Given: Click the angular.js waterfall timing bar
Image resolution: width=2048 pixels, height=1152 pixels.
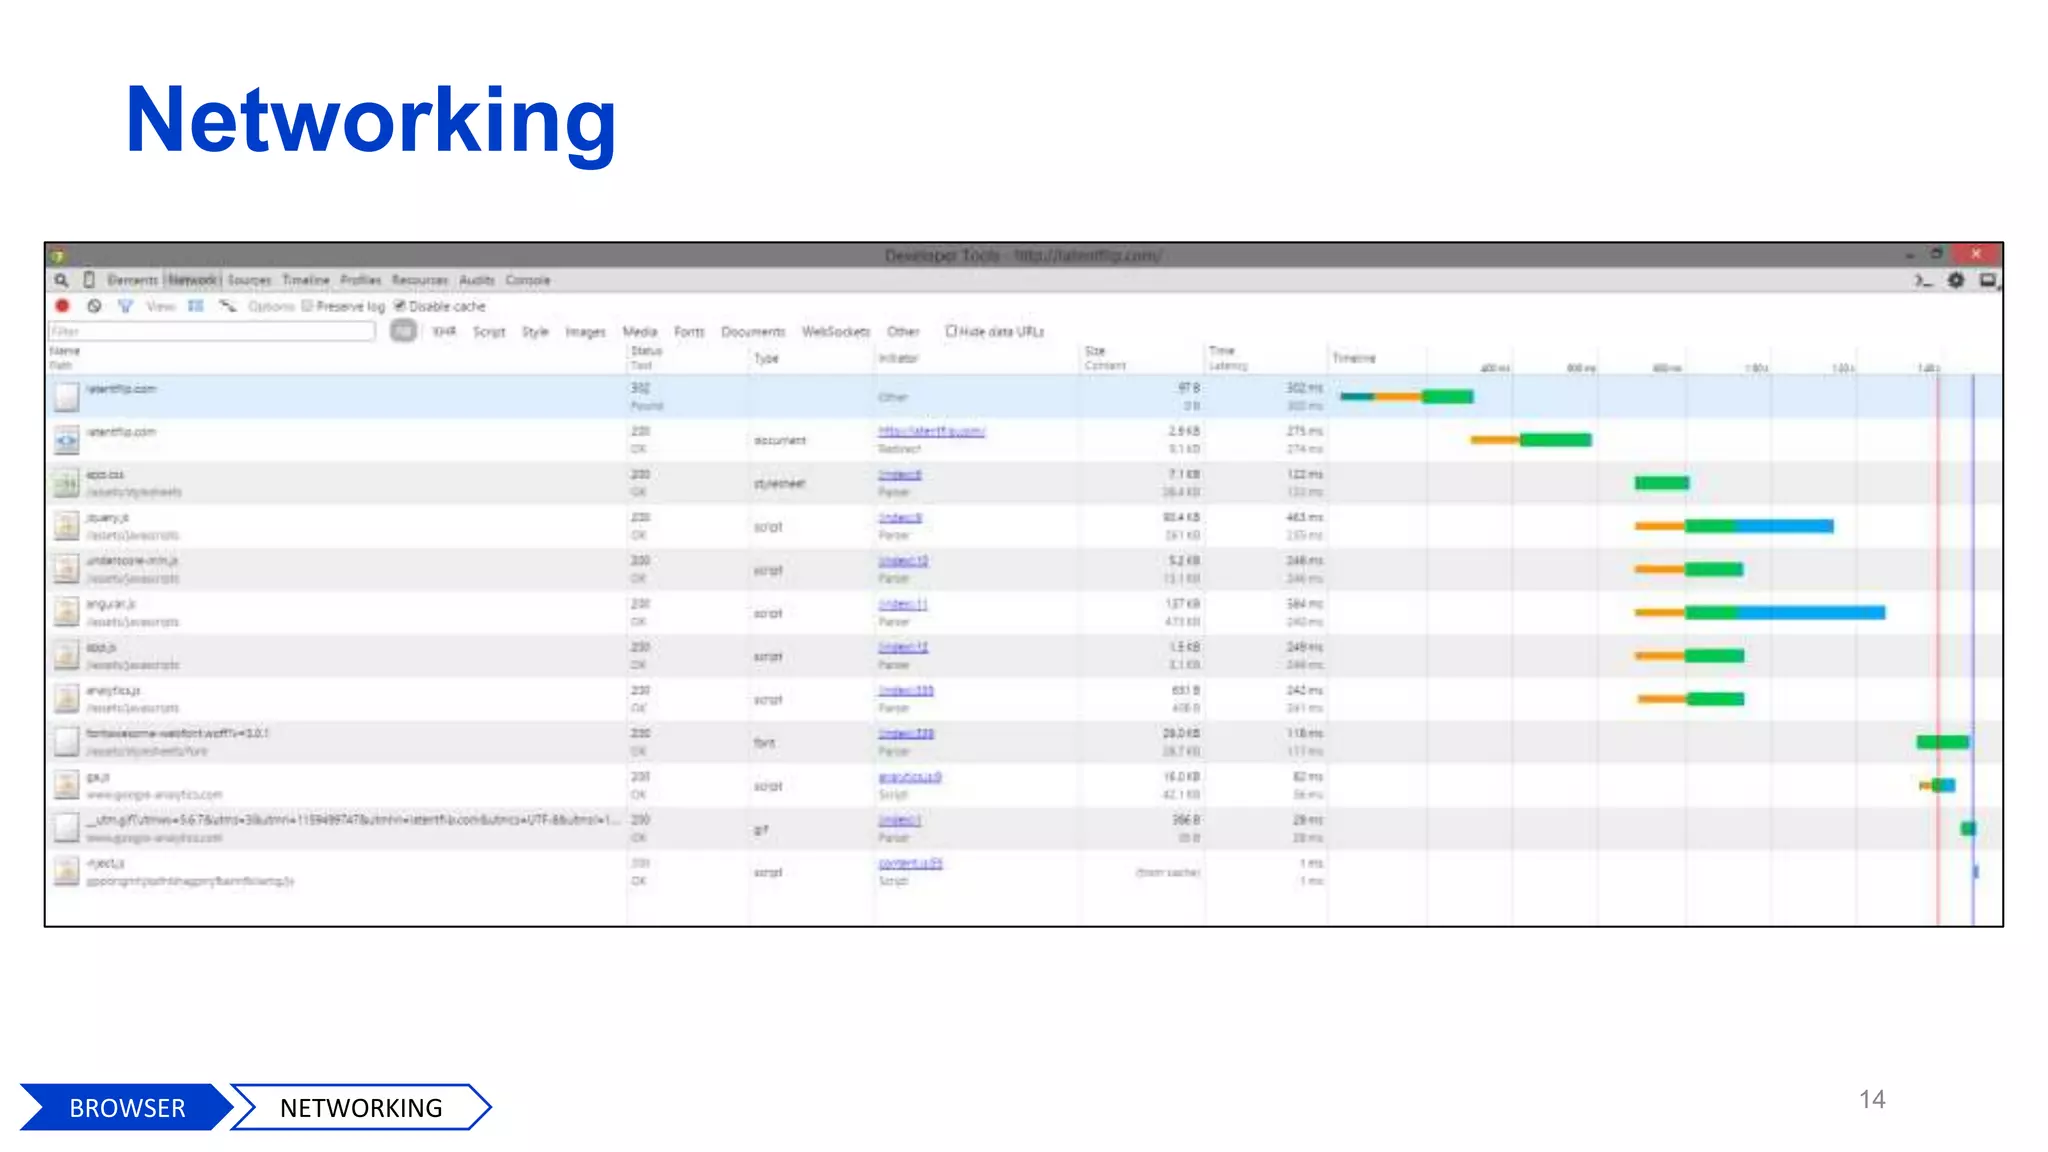Looking at the screenshot, I should [1760, 613].
